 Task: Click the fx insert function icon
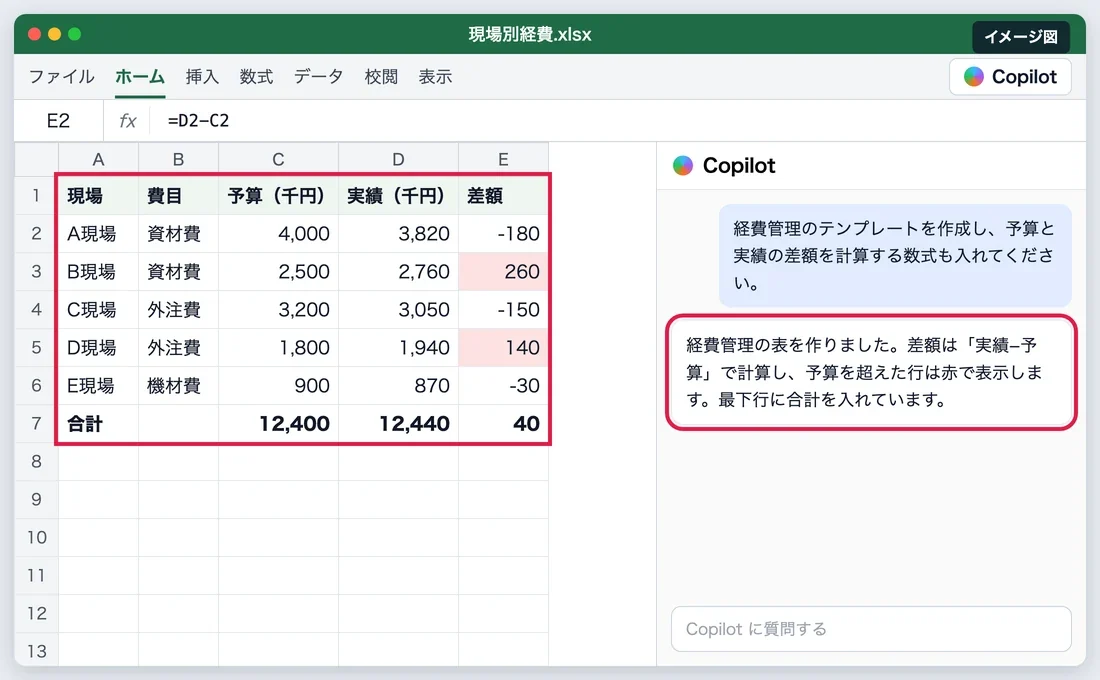[x=128, y=121]
